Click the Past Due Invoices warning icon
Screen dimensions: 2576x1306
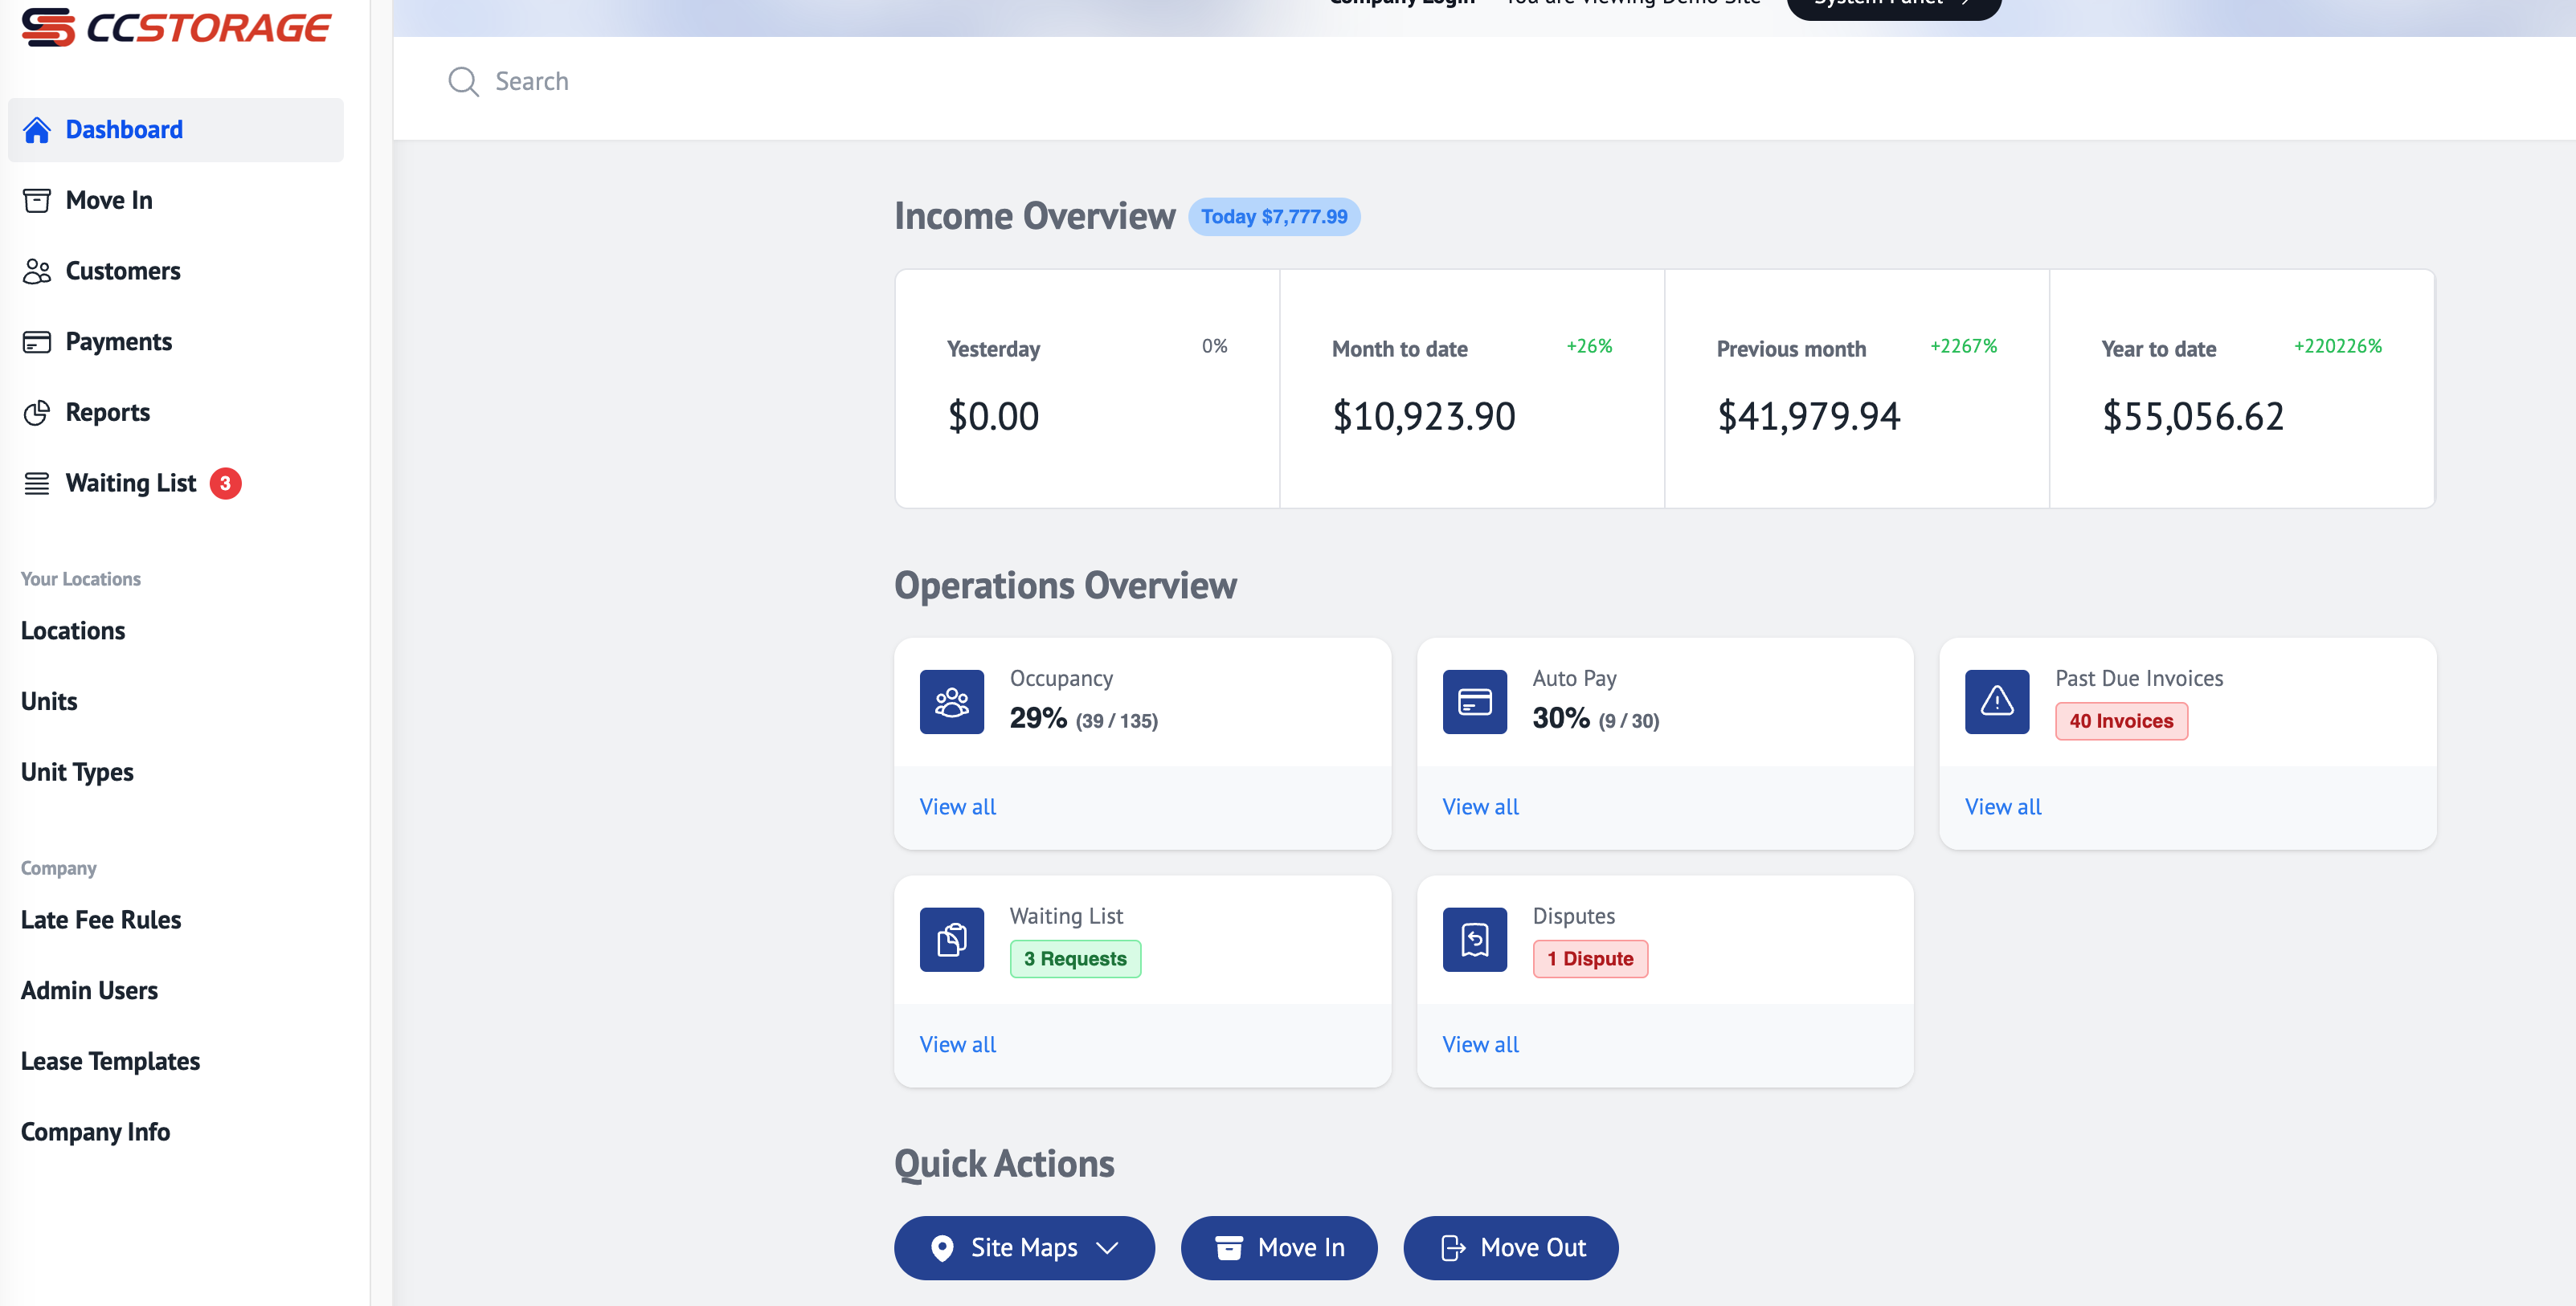point(1996,702)
